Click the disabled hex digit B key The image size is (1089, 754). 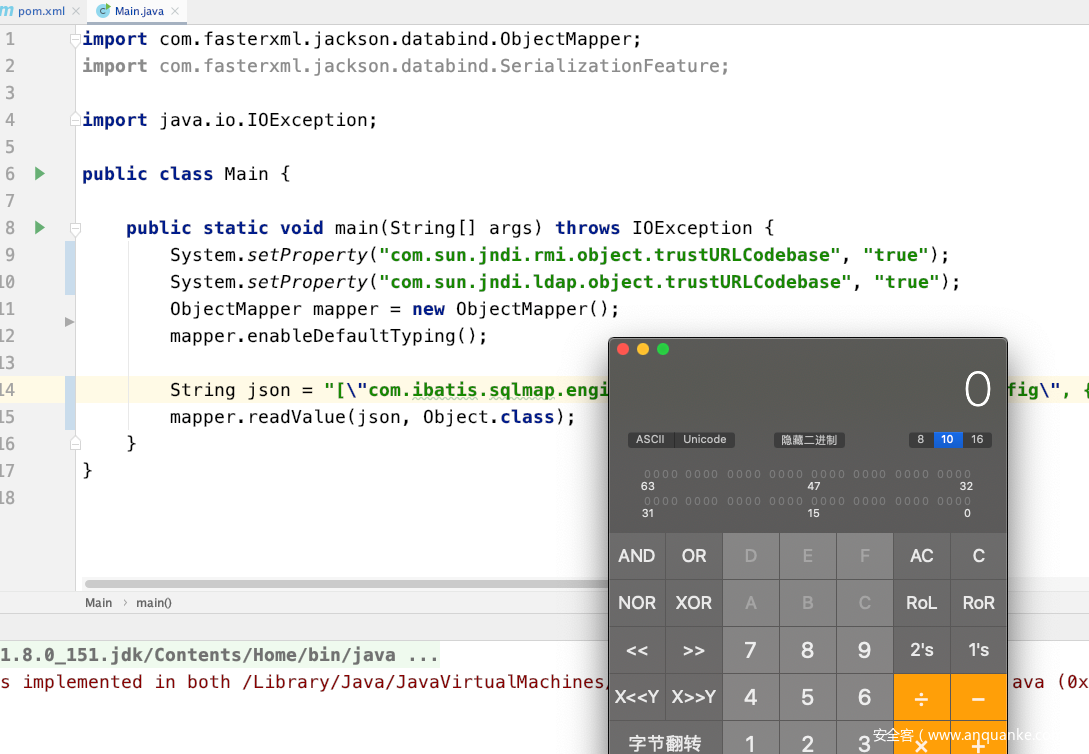point(808,603)
